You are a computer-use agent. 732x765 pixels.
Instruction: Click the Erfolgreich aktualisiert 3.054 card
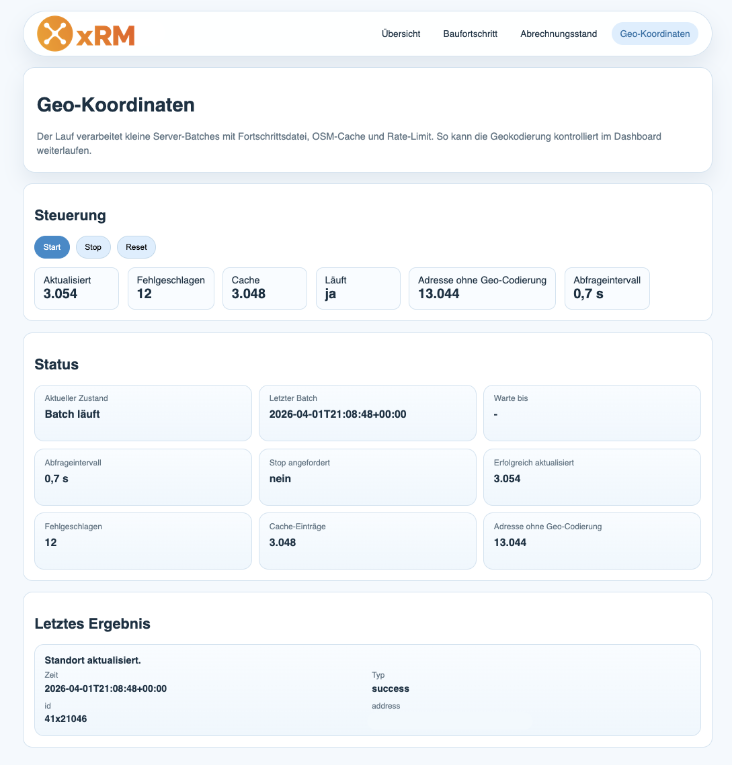click(x=592, y=477)
